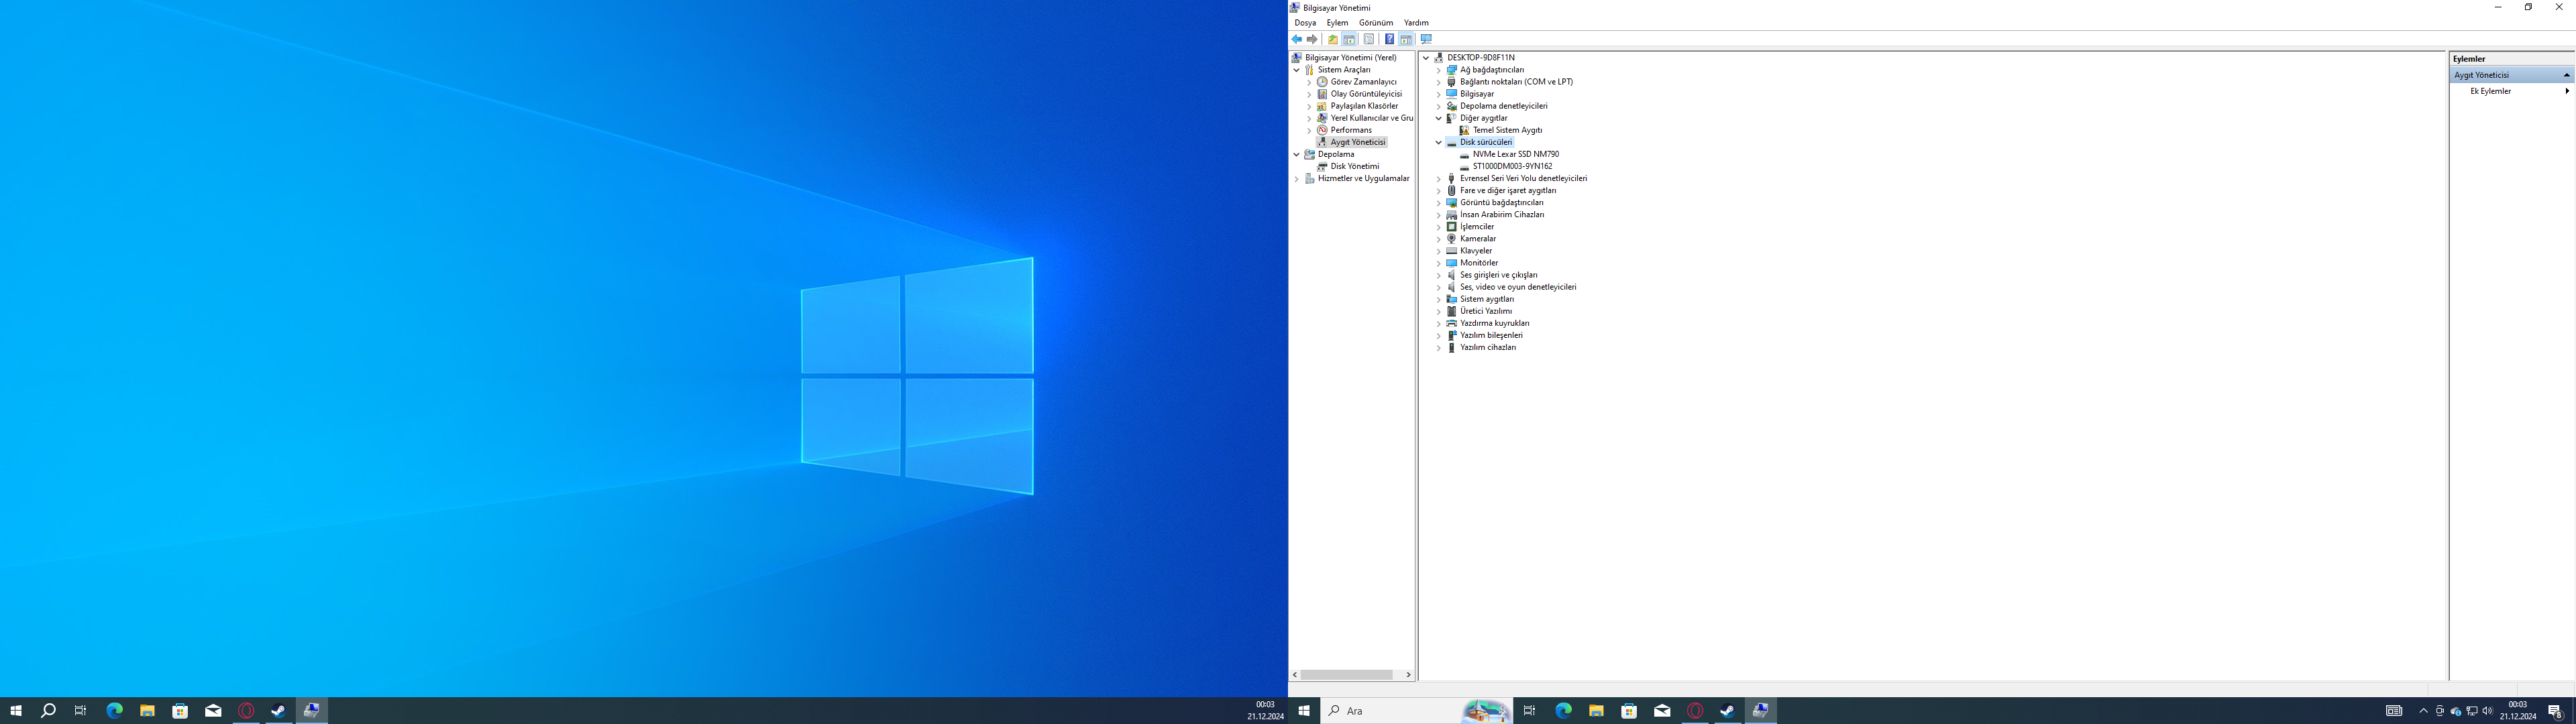Expand the Sistem aygıtları category
This screenshot has width=2576, height=724.
point(1439,299)
